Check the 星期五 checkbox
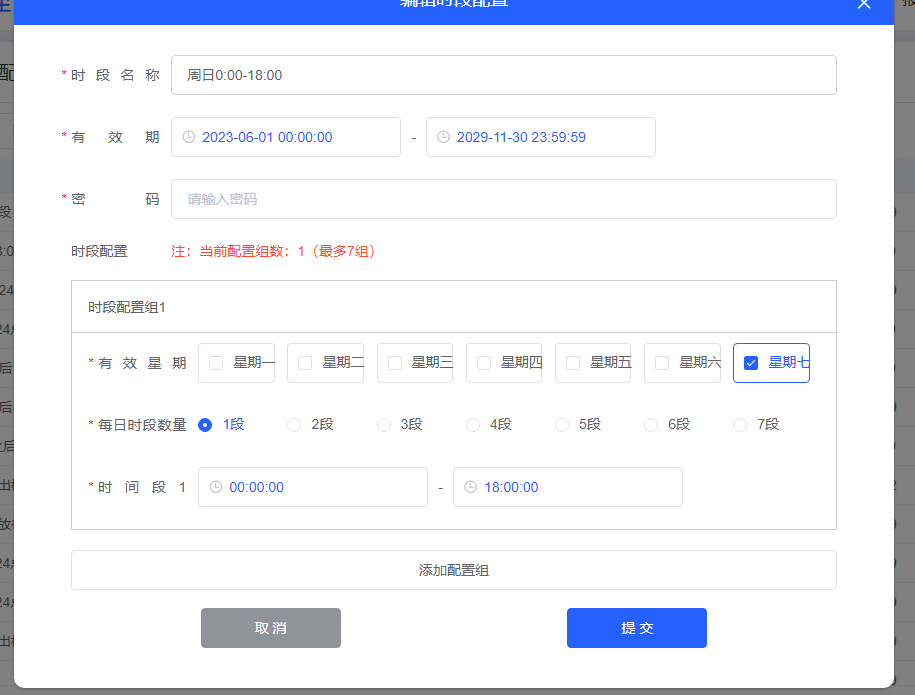 [x=572, y=363]
